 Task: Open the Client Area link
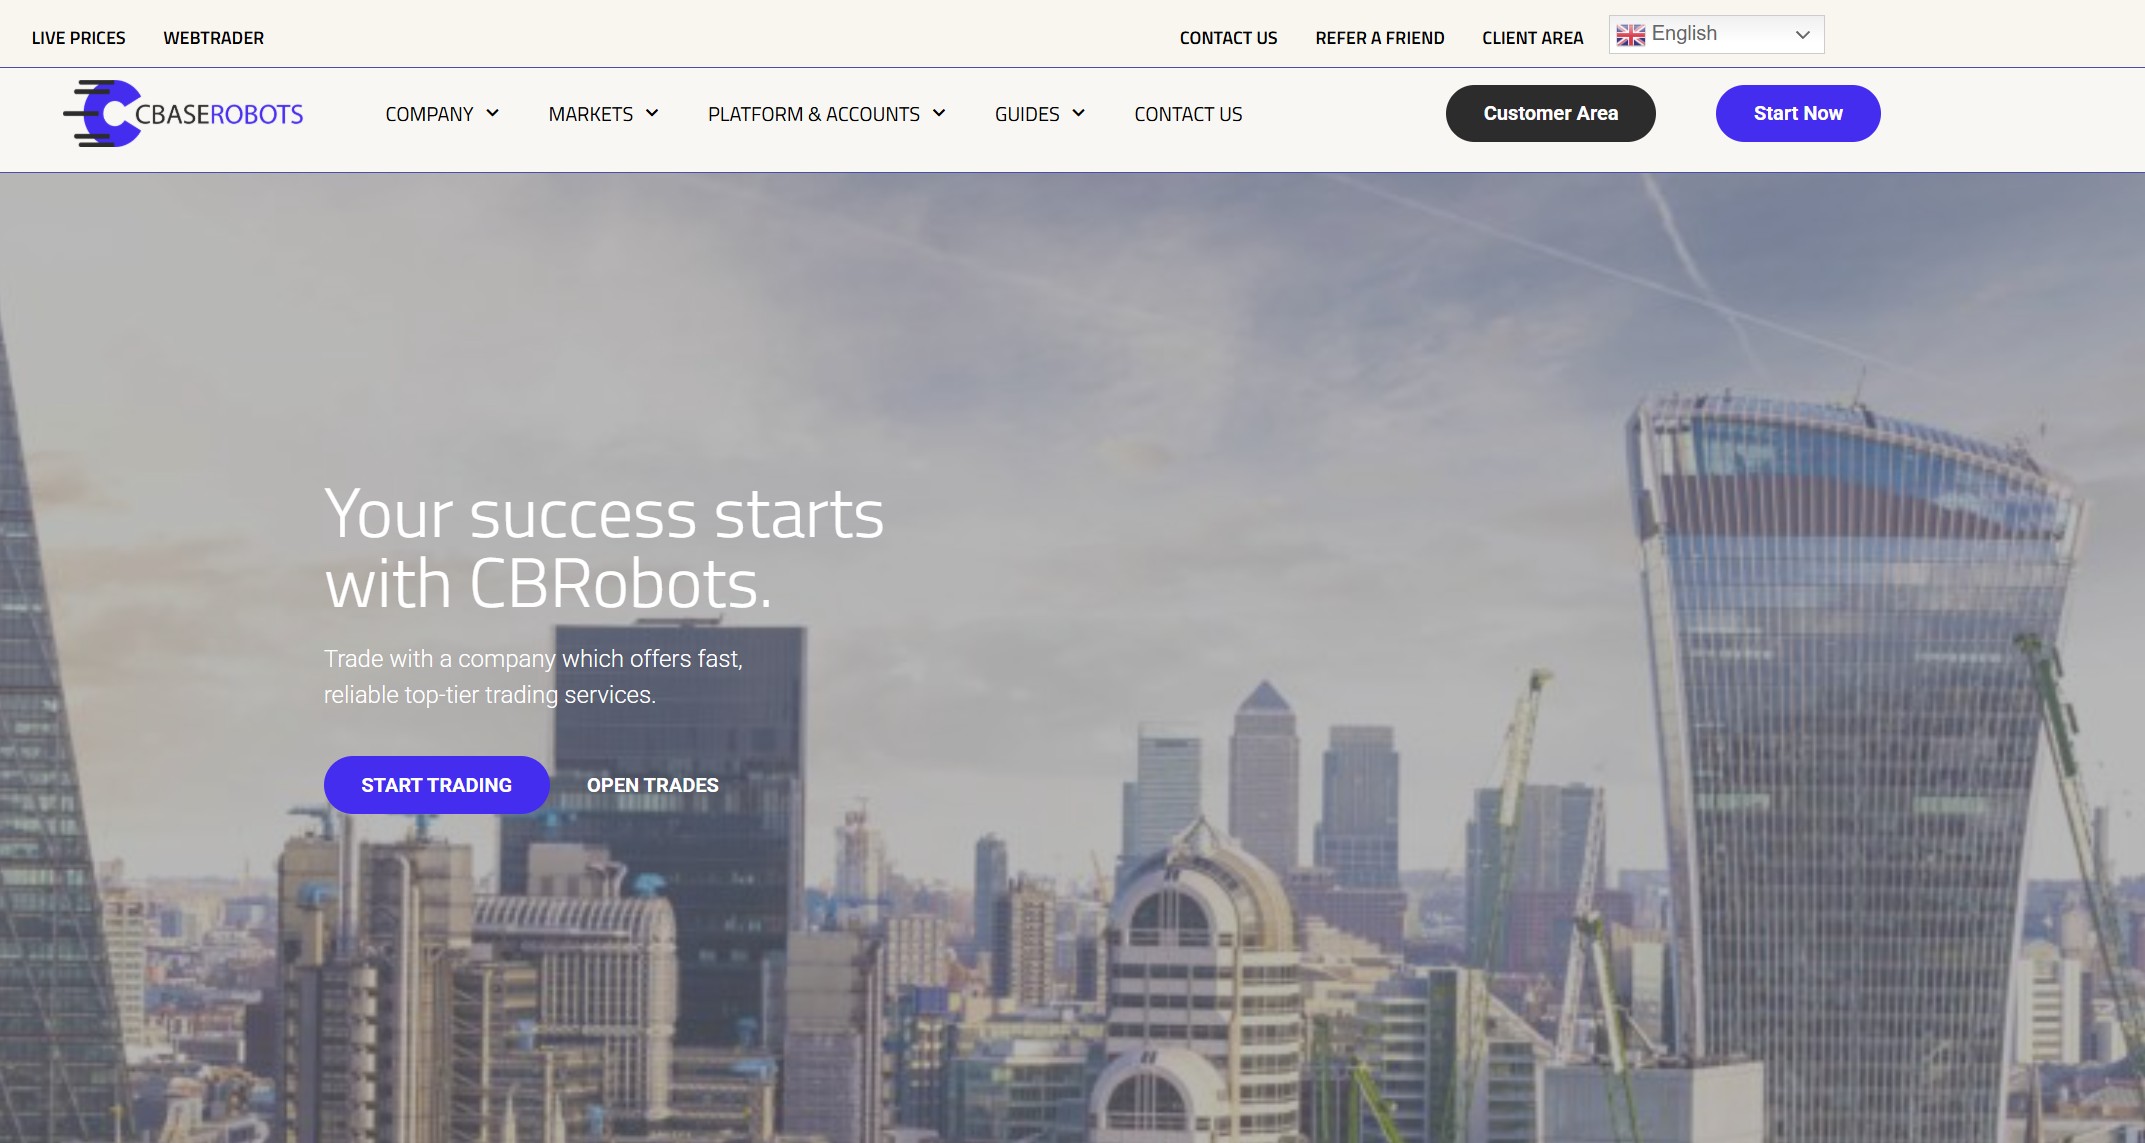pyautogui.click(x=1532, y=38)
